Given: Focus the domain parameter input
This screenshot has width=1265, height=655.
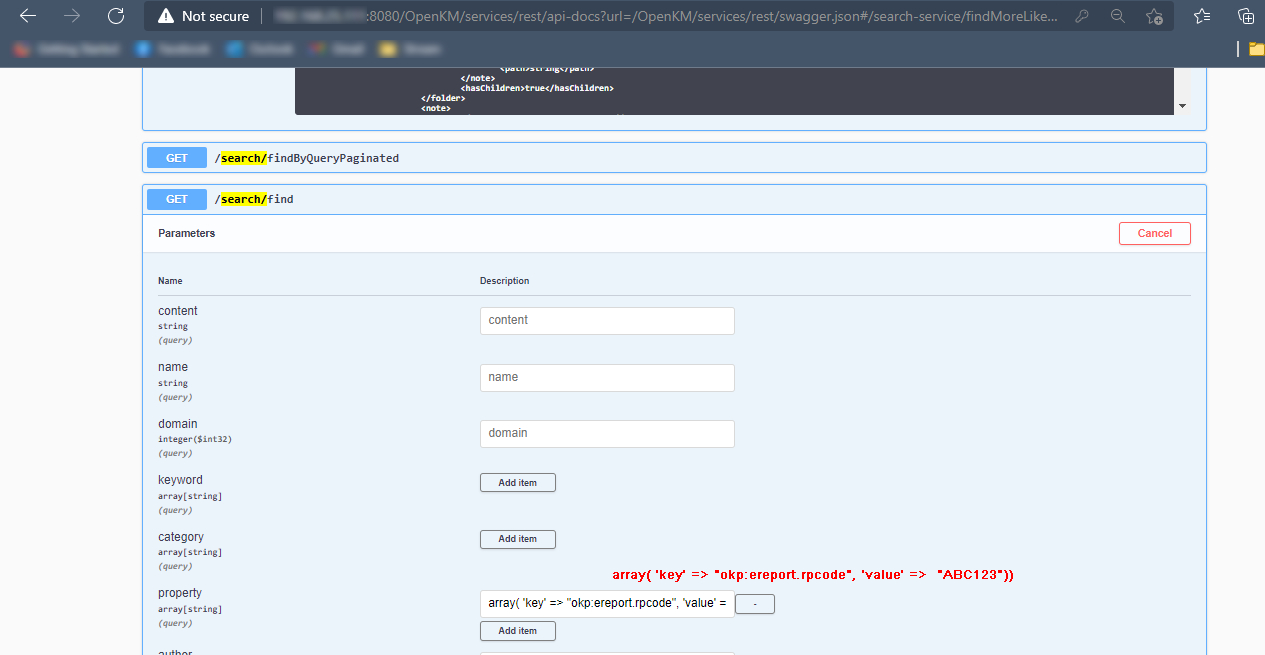Looking at the screenshot, I should pyautogui.click(x=607, y=434).
